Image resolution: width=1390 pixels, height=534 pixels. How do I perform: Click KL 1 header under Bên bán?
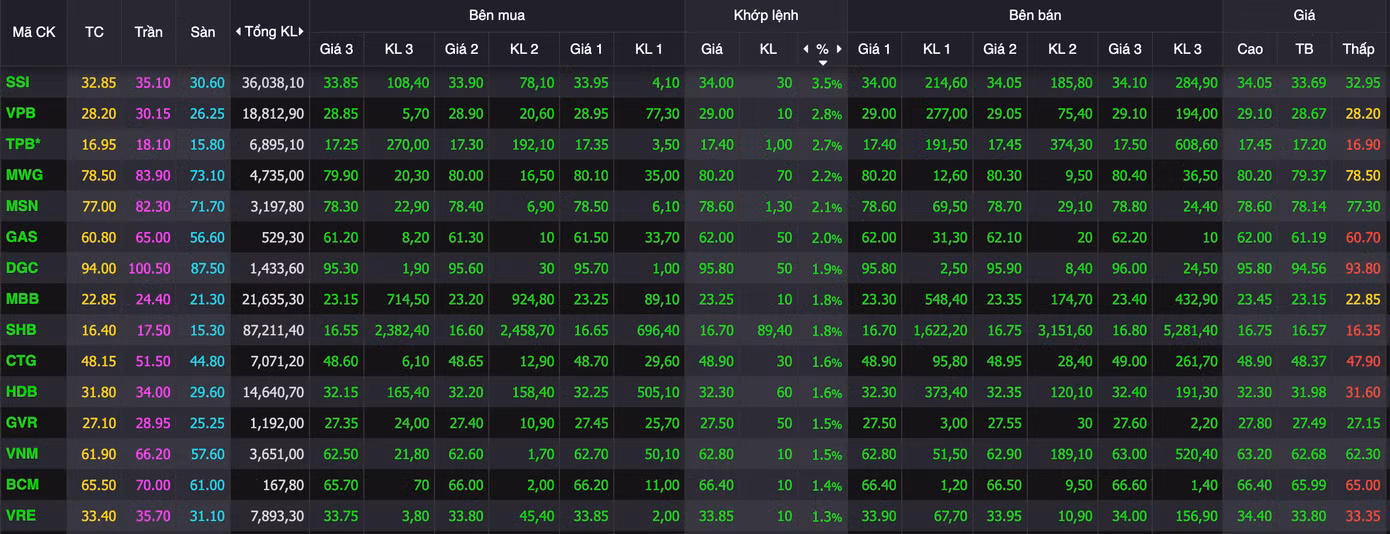click(x=937, y=48)
